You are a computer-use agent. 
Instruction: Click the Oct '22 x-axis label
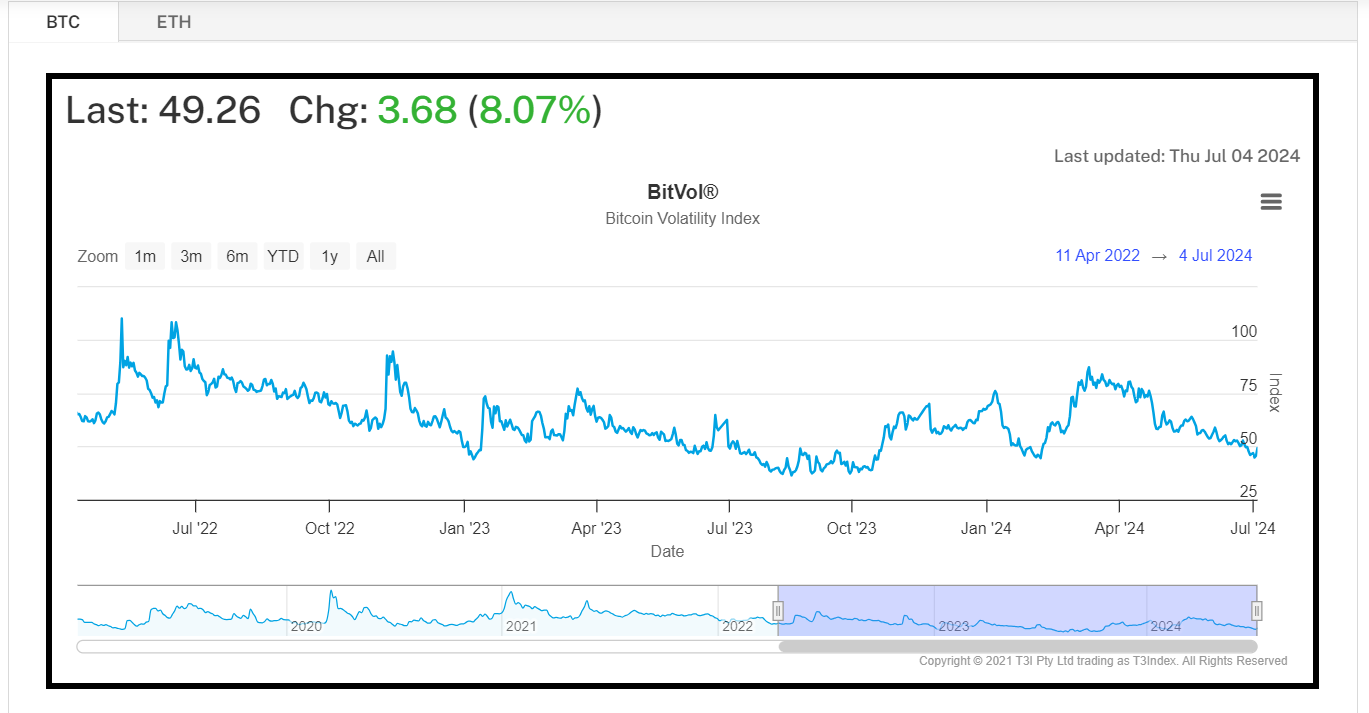tap(329, 528)
